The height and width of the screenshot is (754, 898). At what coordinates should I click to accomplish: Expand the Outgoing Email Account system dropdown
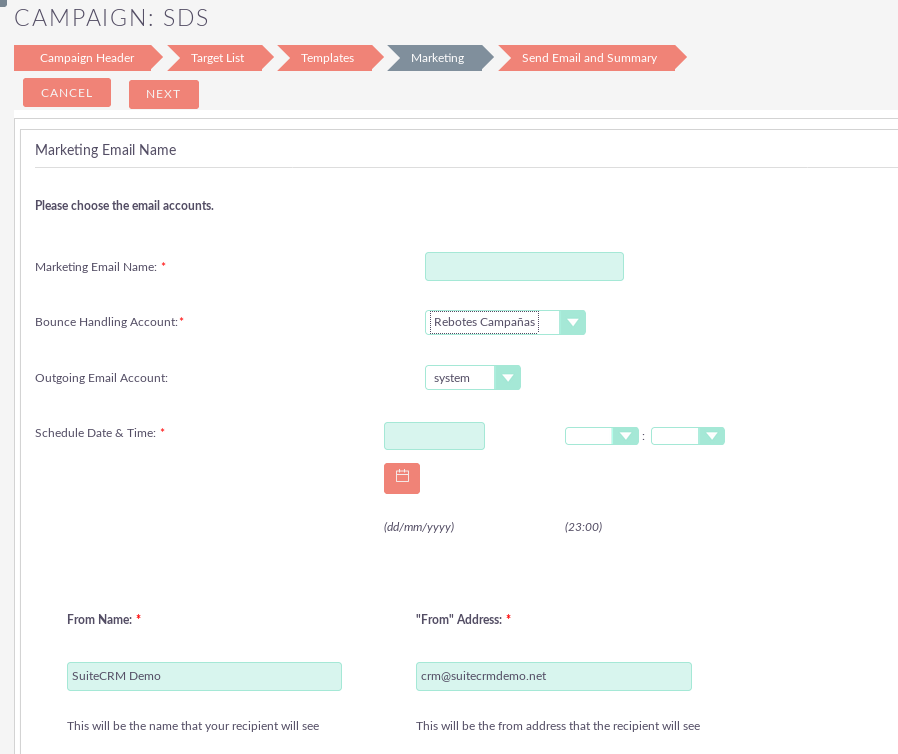[x=473, y=378]
